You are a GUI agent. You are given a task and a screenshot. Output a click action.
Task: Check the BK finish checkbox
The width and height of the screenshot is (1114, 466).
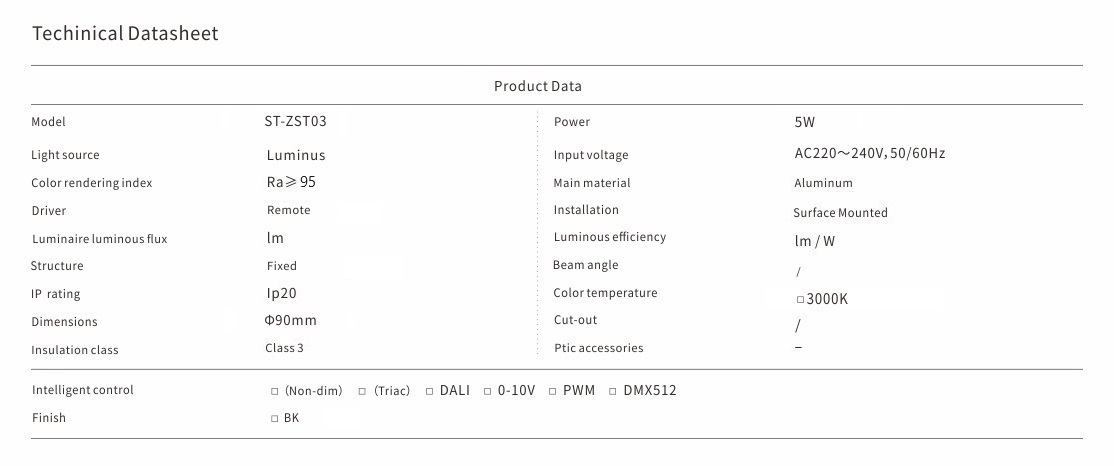(275, 419)
